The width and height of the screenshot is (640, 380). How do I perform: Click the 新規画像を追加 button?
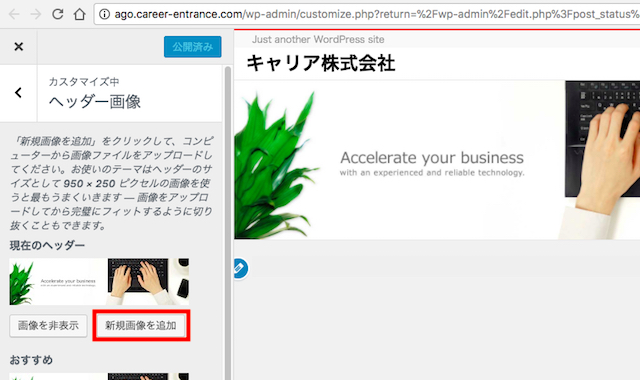[x=141, y=326]
